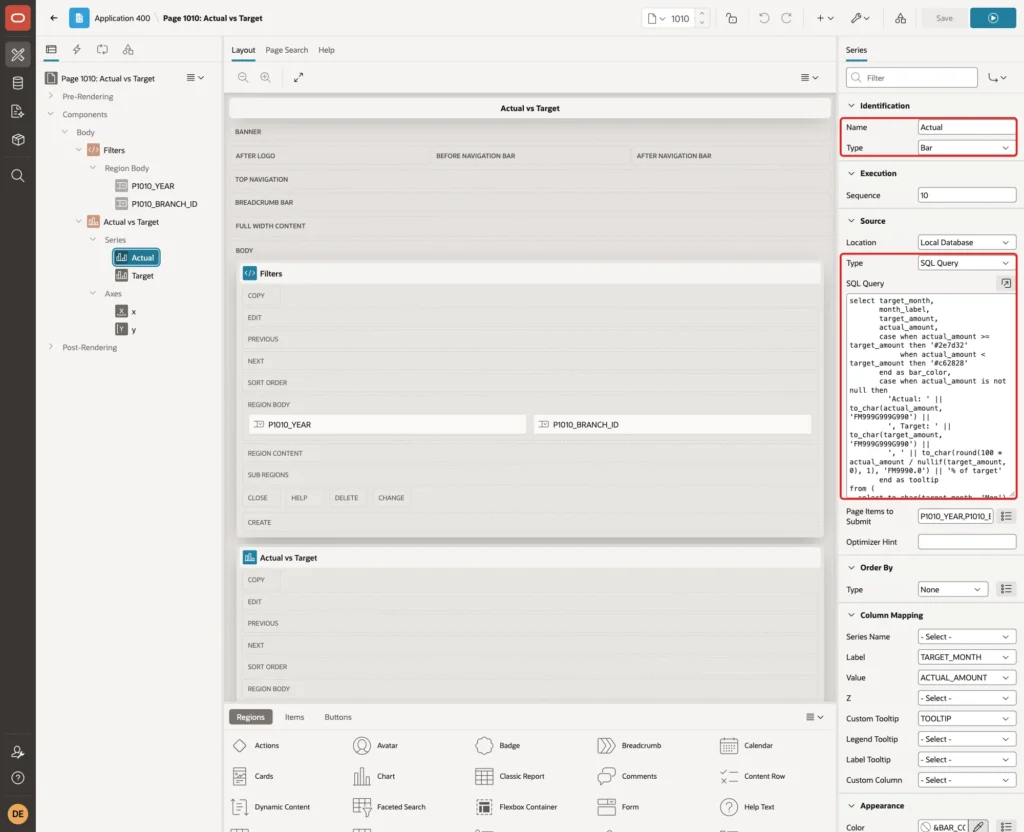This screenshot has width=1024, height=832.
Task: Open the Location Local Database dropdown
Action: [x=967, y=242]
